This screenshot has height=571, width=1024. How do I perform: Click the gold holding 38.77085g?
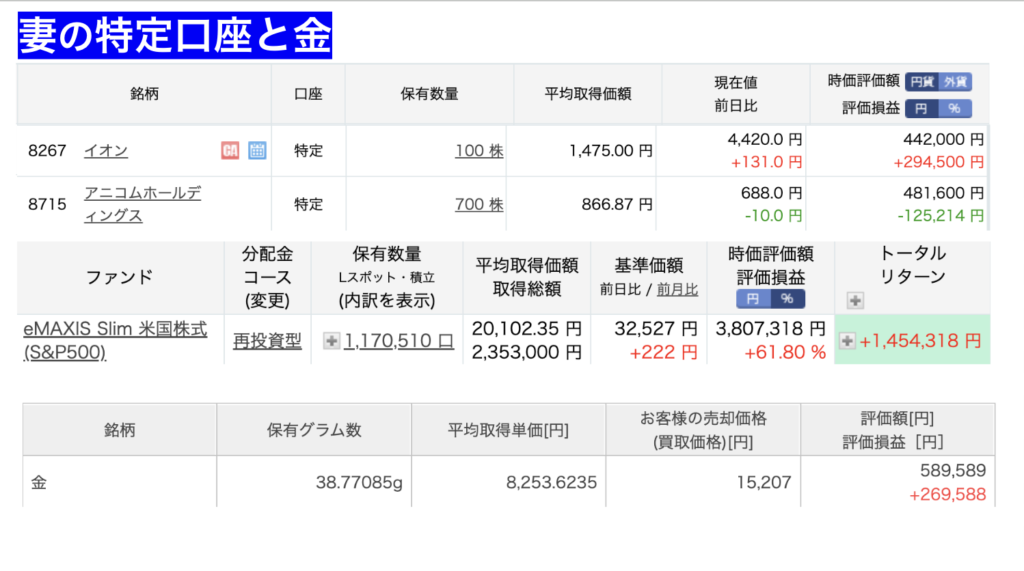pyautogui.click(x=359, y=482)
